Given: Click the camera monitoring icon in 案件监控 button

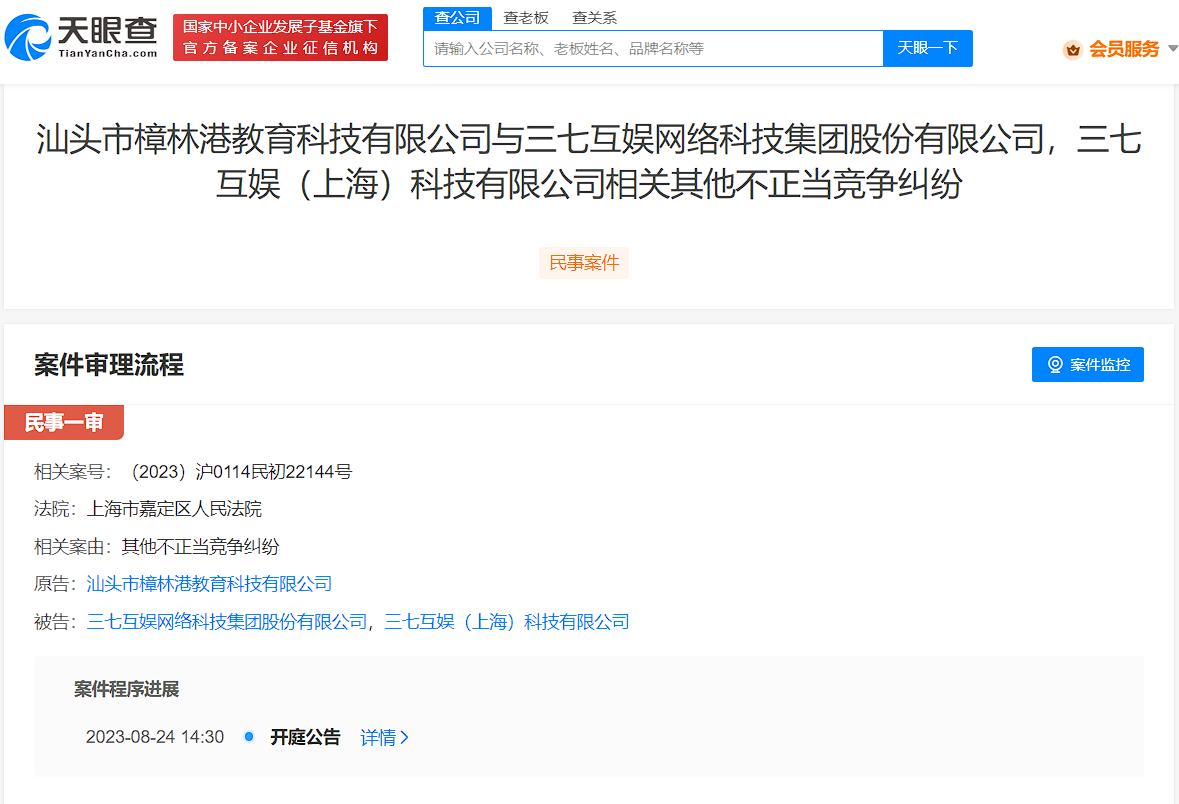Looking at the screenshot, I should (1055, 364).
